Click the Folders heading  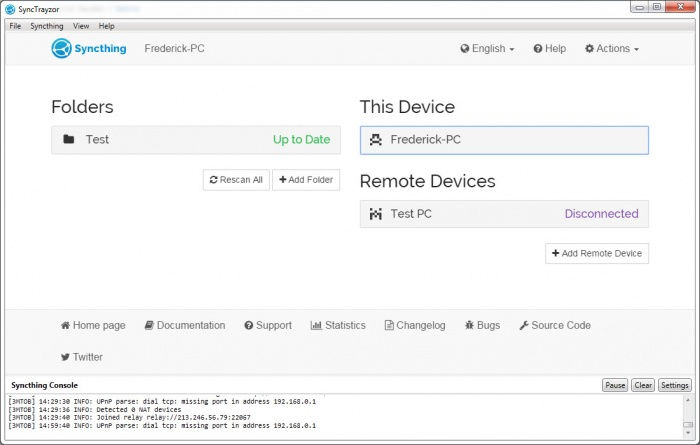point(83,107)
